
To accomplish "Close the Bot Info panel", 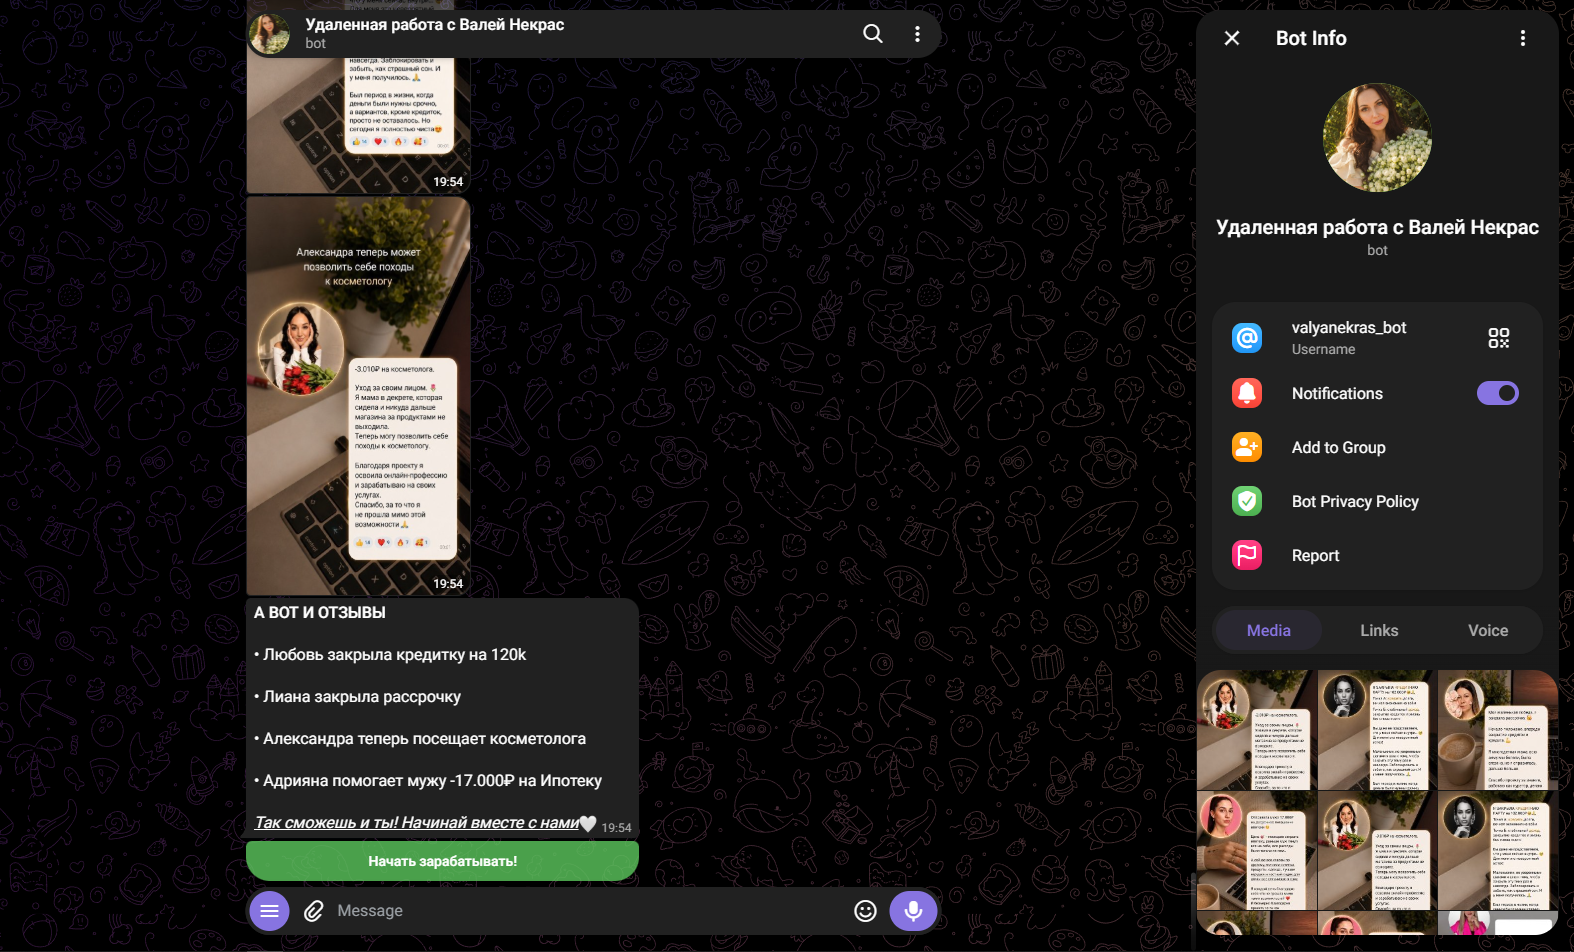I will (1232, 38).
